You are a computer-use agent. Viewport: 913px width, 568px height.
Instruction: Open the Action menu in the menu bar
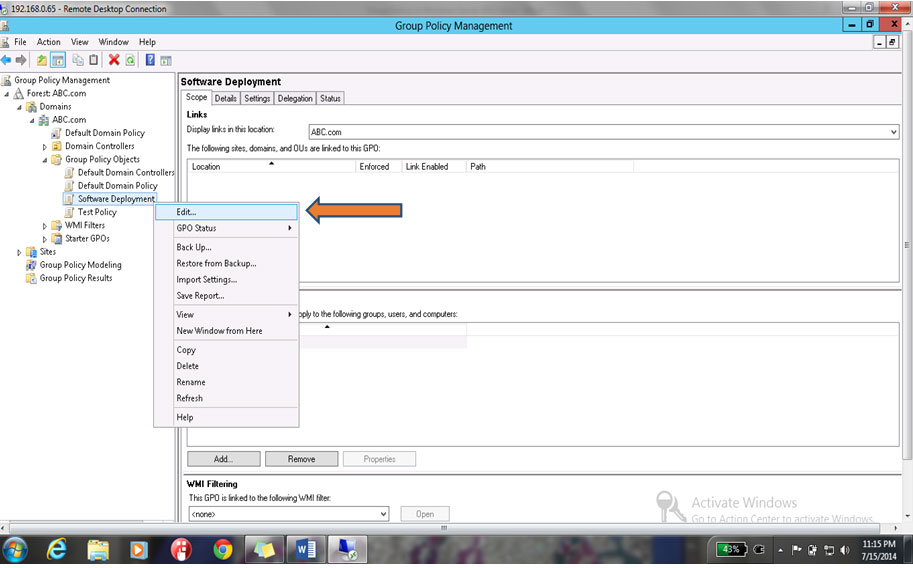[48, 42]
